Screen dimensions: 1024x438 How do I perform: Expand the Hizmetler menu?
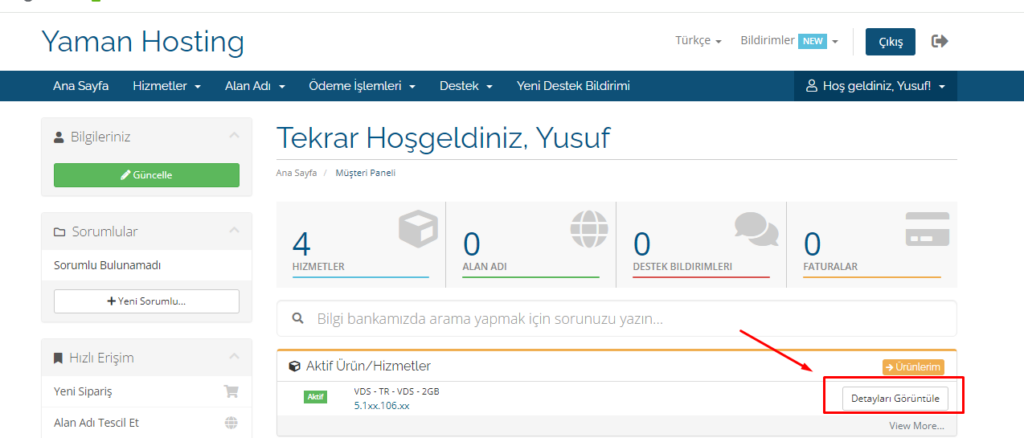(x=167, y=86)
